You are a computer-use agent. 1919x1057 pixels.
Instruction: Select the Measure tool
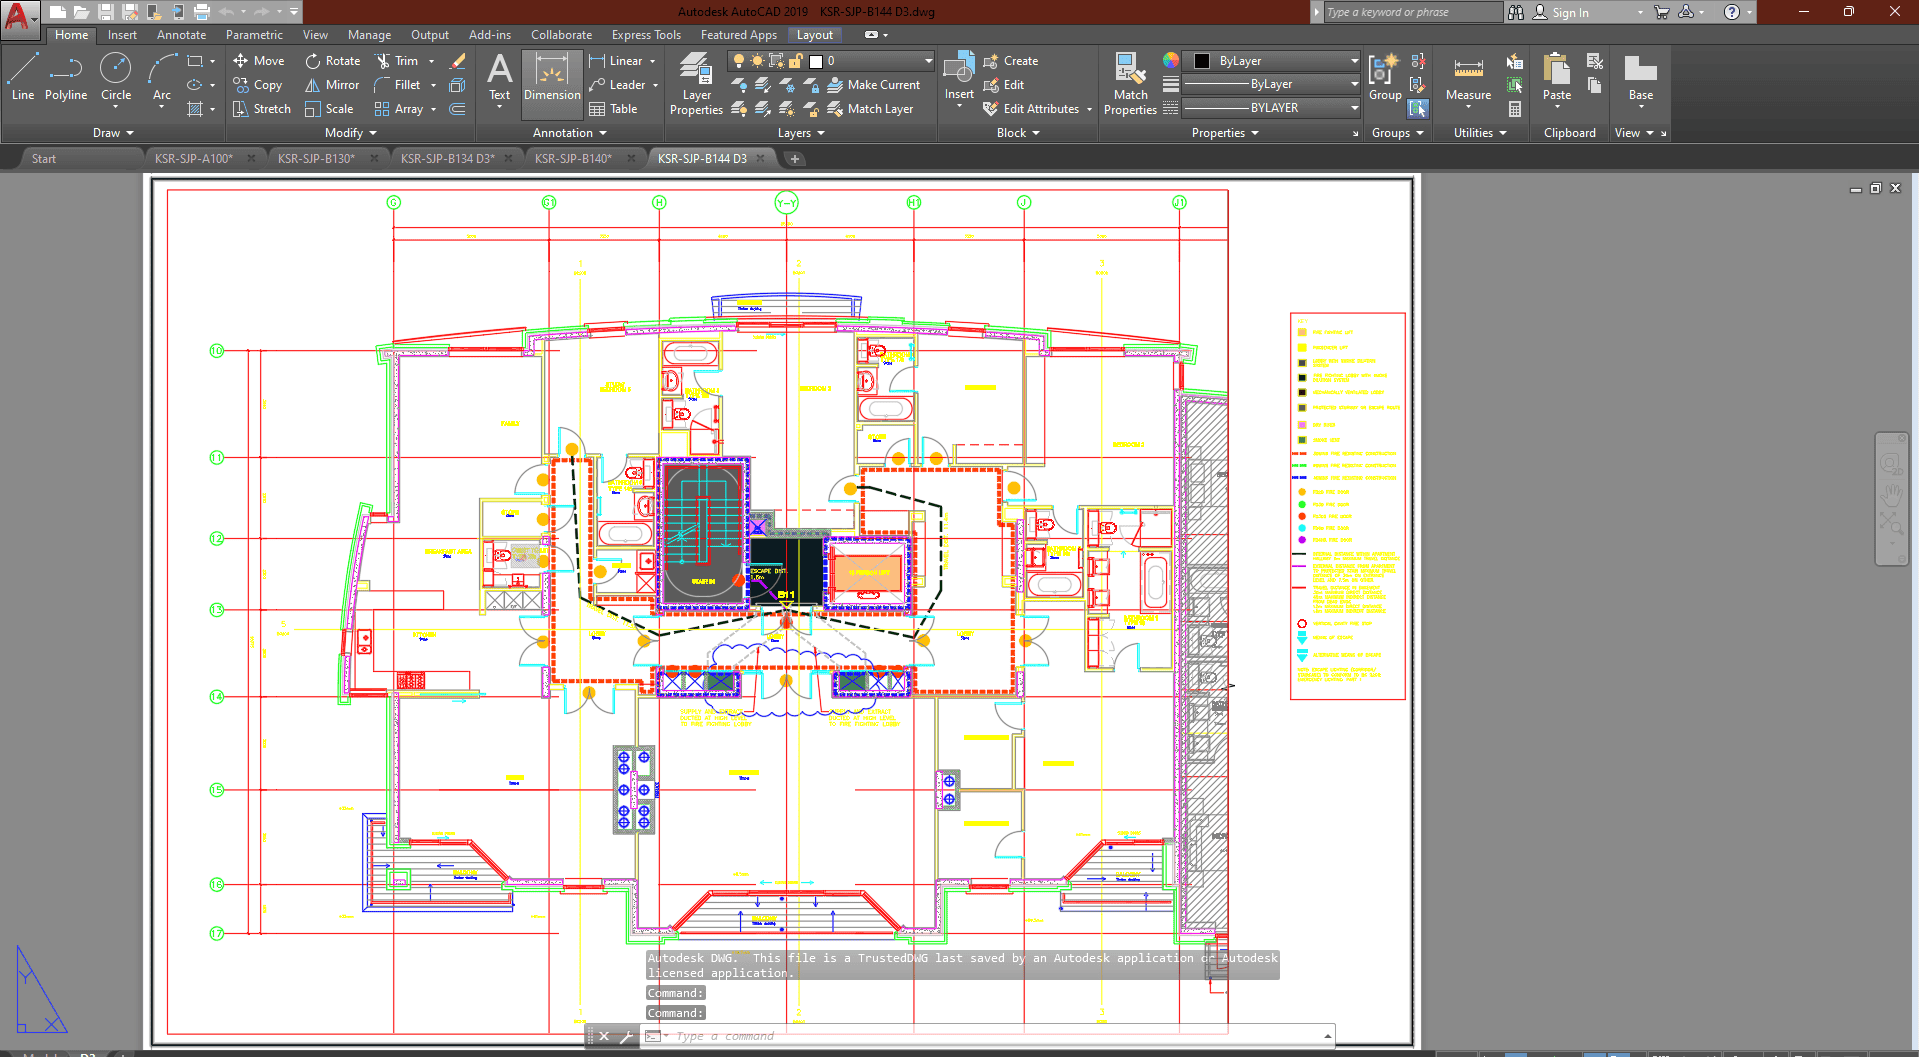click(1468, 78)
